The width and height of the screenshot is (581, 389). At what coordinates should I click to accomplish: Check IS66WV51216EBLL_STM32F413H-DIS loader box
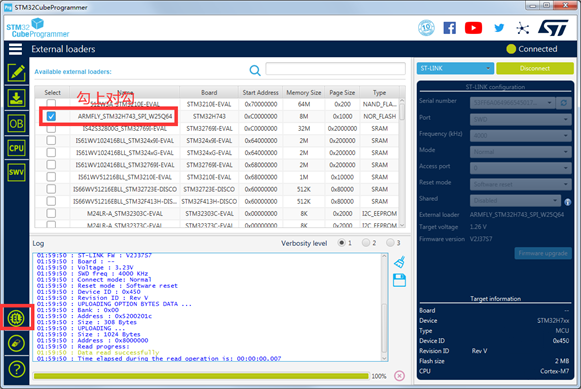pyautogui.click(x=51, y=201)
